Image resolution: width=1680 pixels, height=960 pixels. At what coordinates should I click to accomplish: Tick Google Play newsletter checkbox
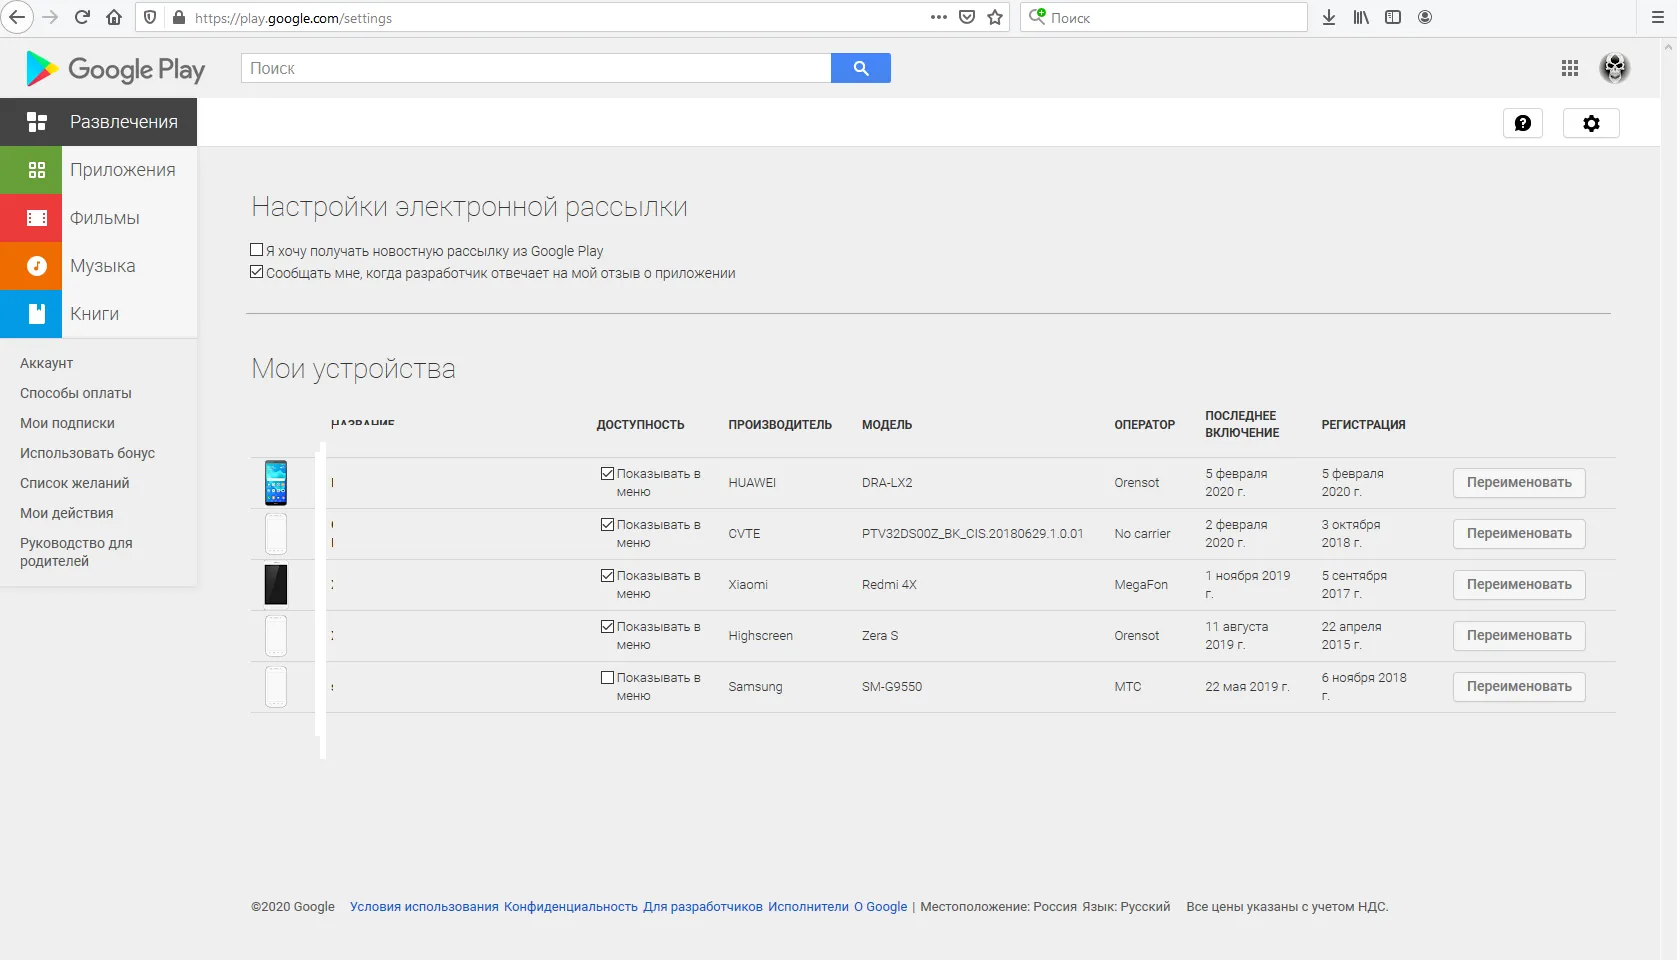pos(257,250)
